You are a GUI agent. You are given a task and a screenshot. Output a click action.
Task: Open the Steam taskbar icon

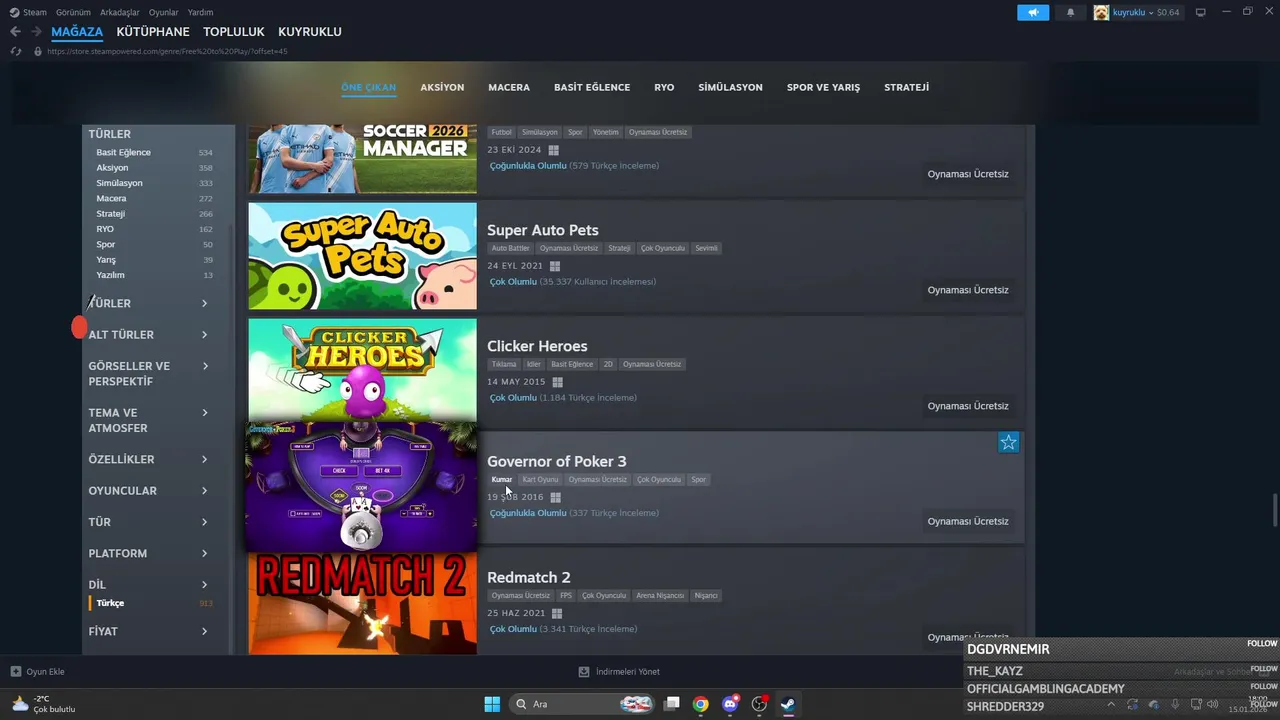[x=788, y=704]
